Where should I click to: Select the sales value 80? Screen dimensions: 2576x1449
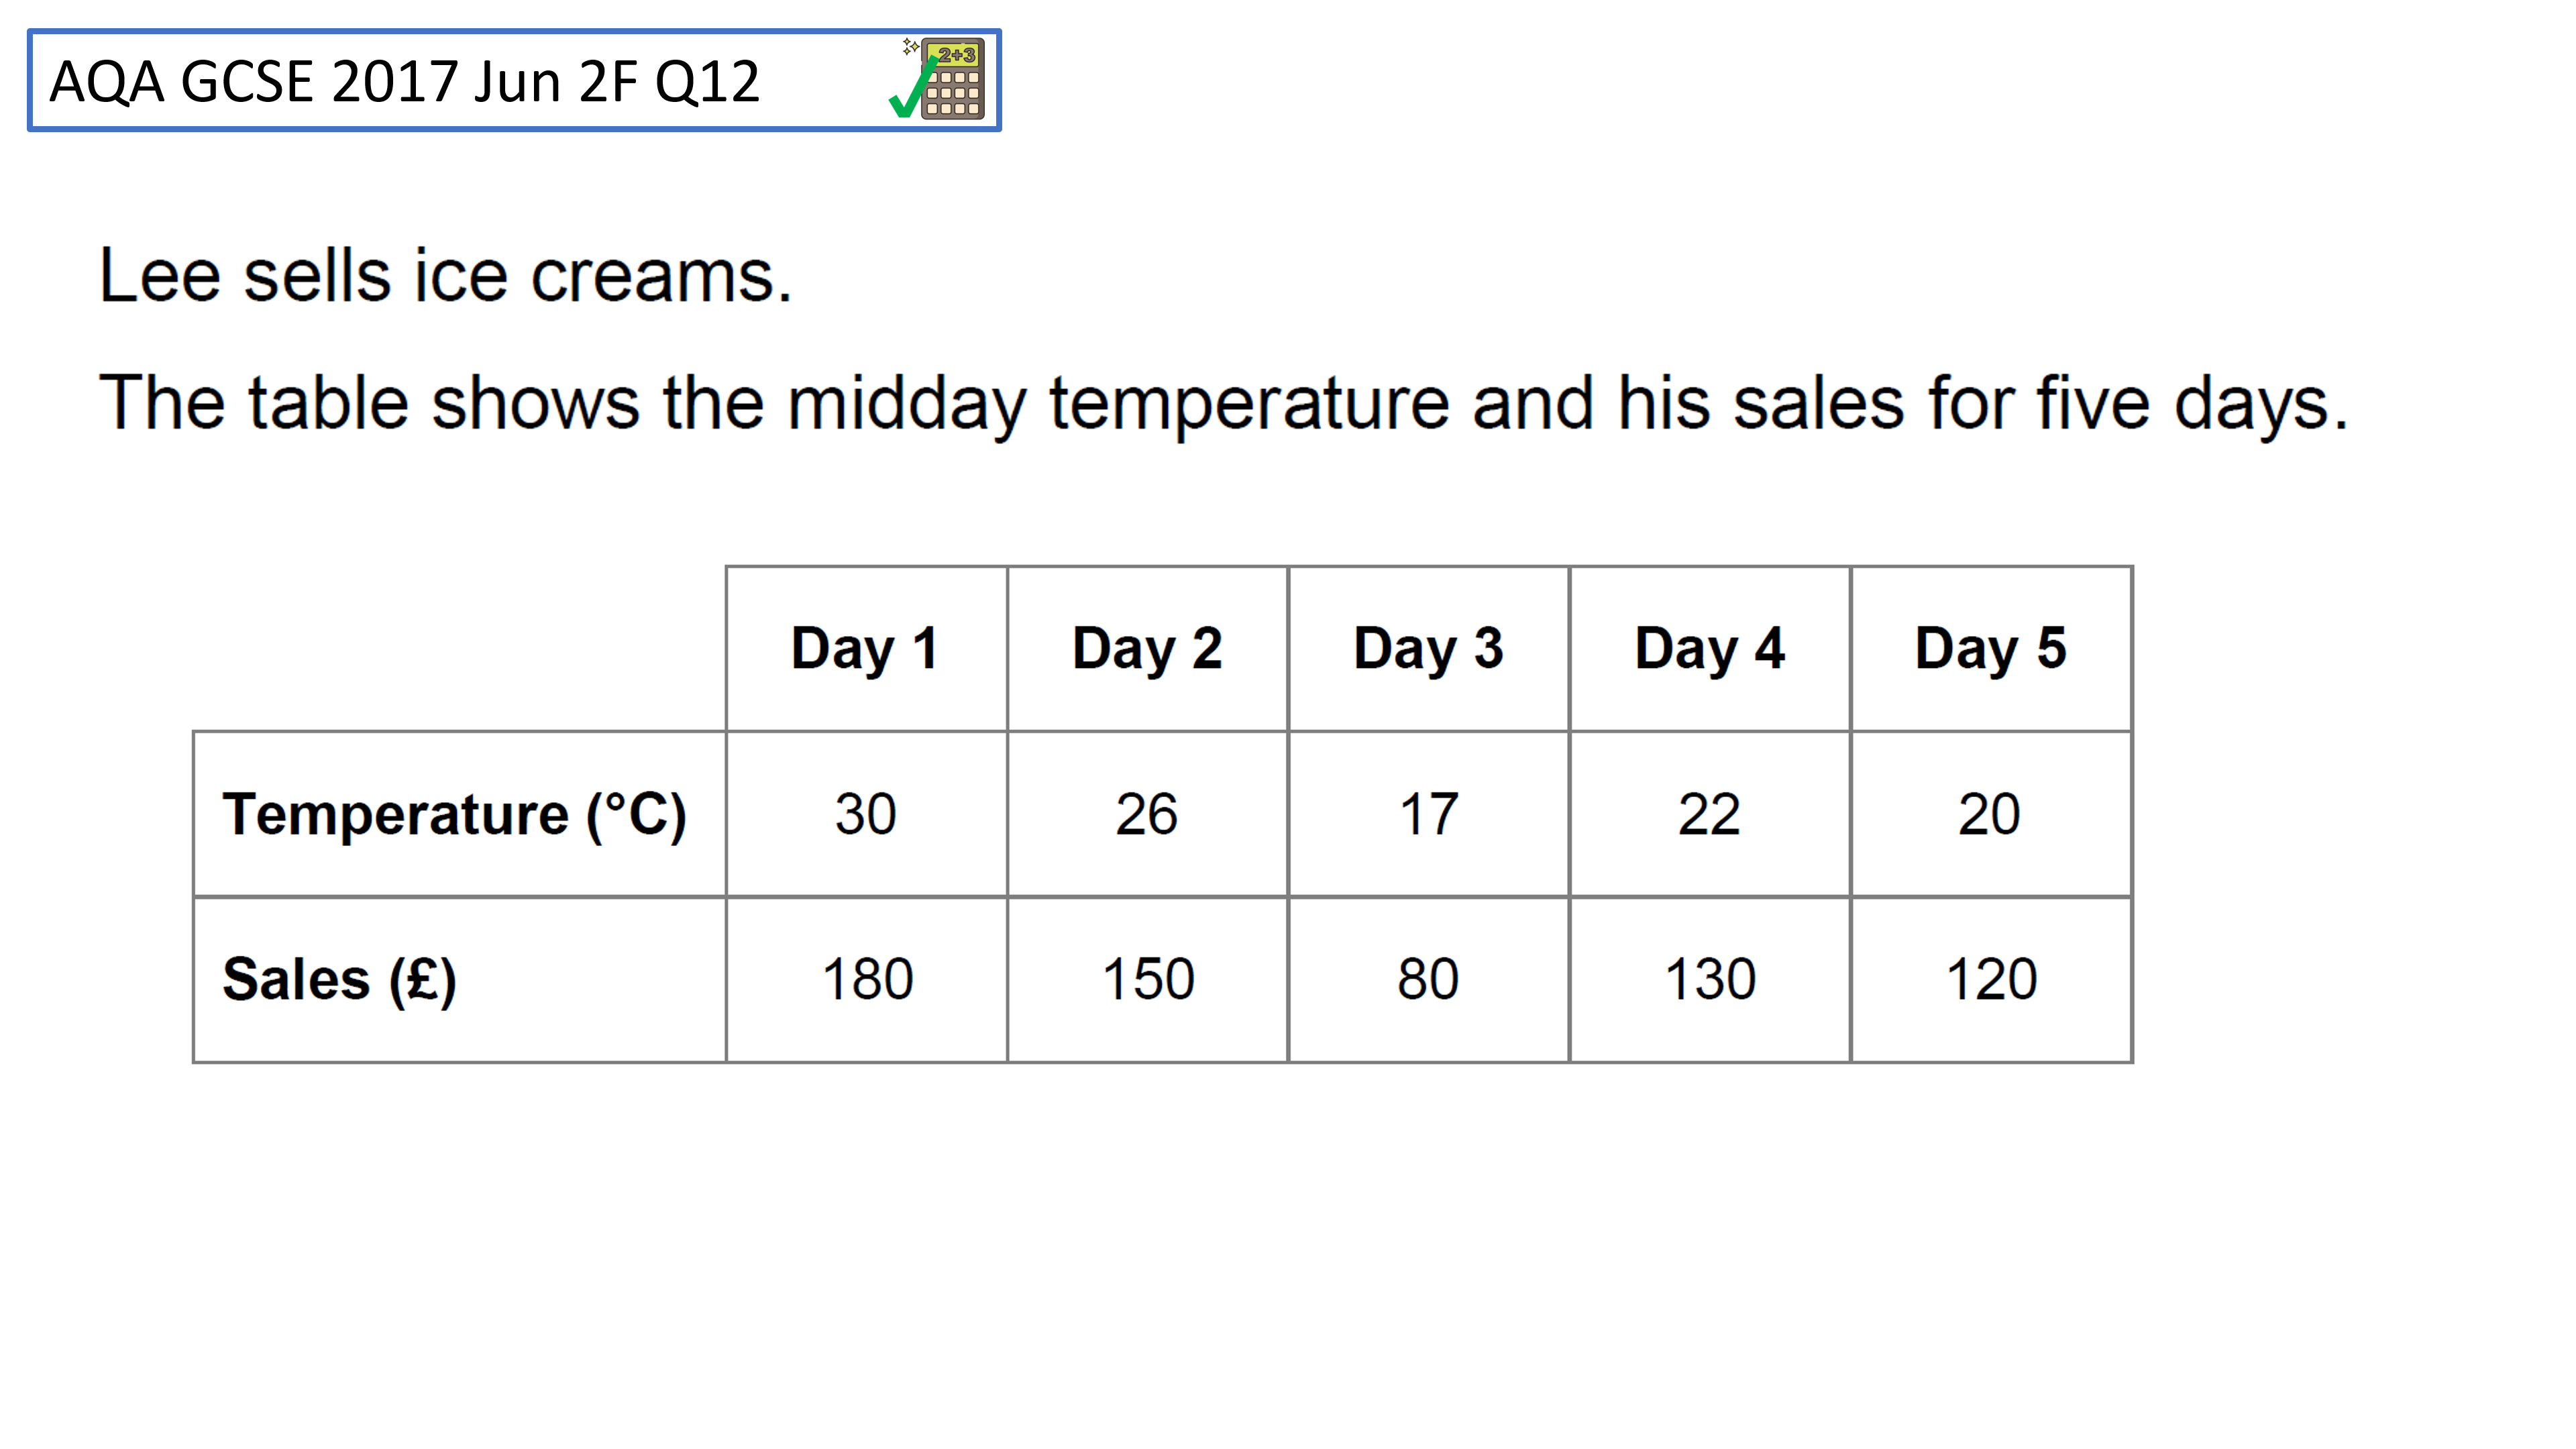(1428, 979)
